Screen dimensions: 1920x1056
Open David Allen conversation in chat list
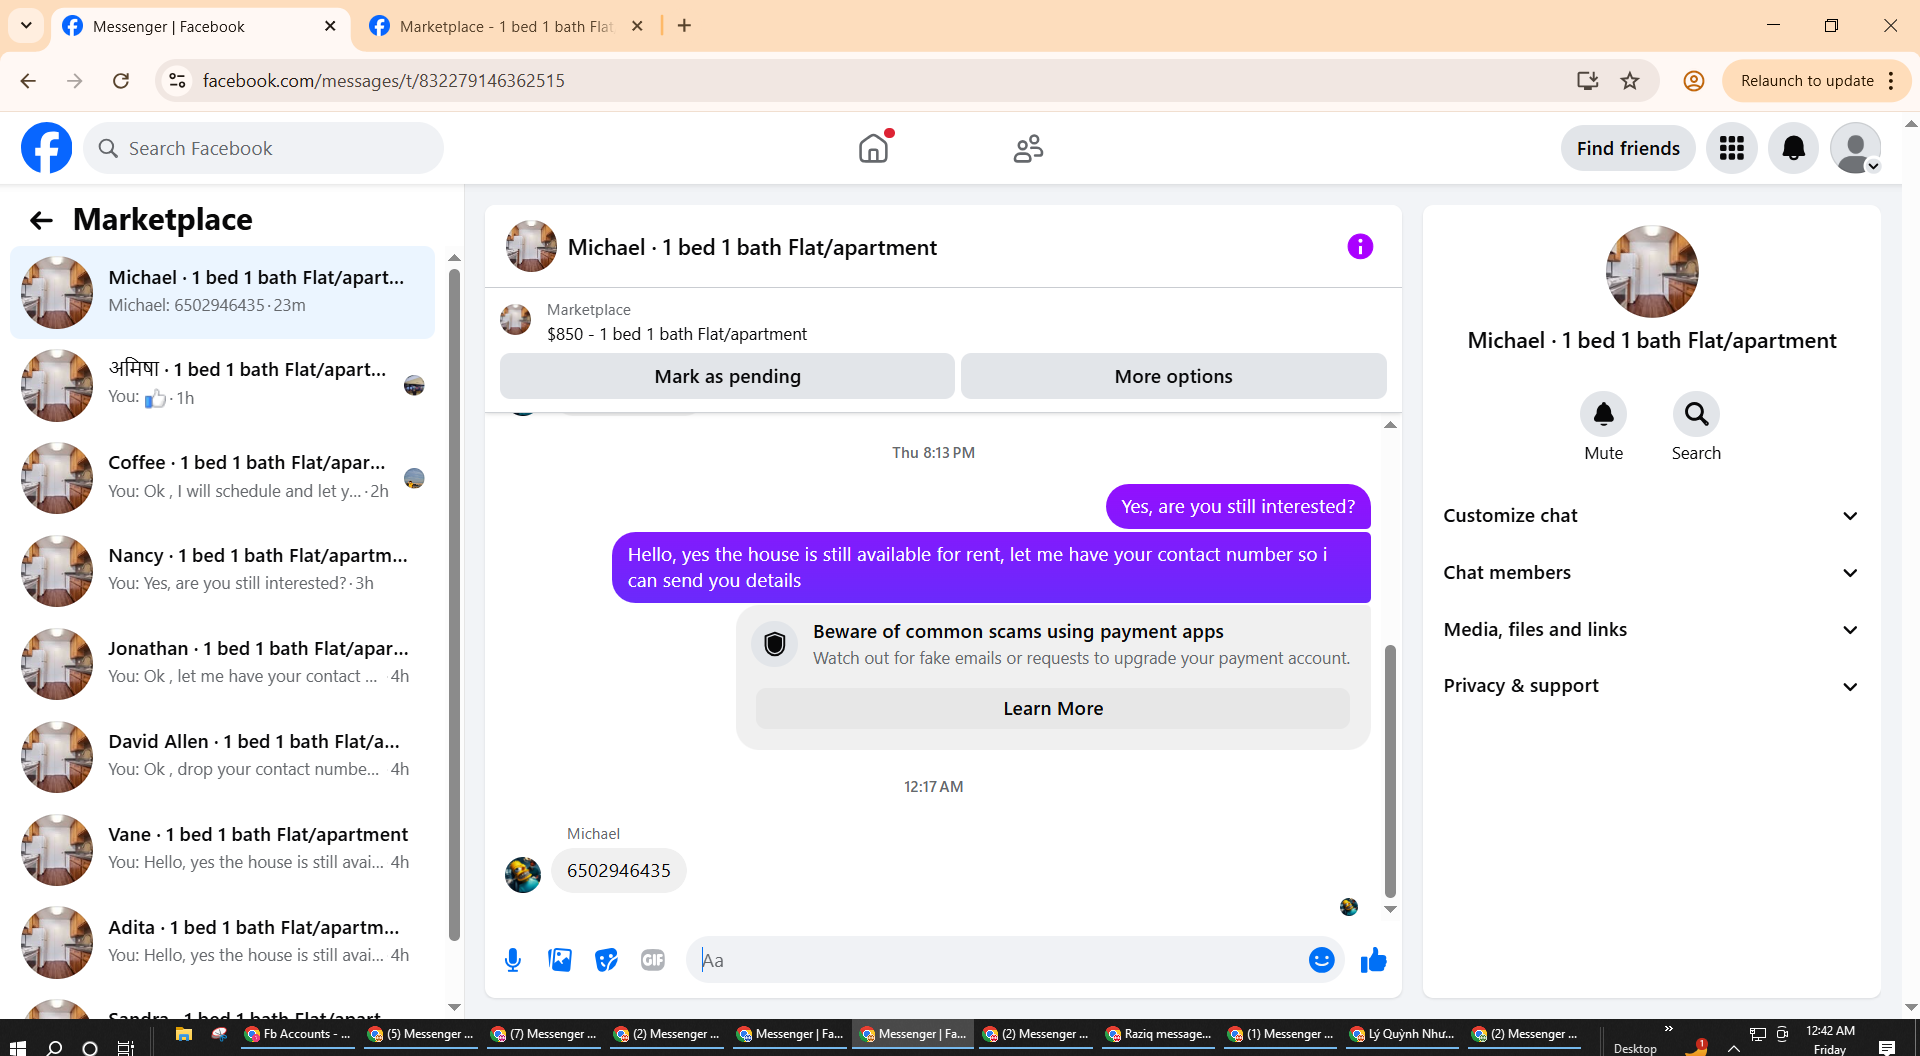(x=223, y=757)
